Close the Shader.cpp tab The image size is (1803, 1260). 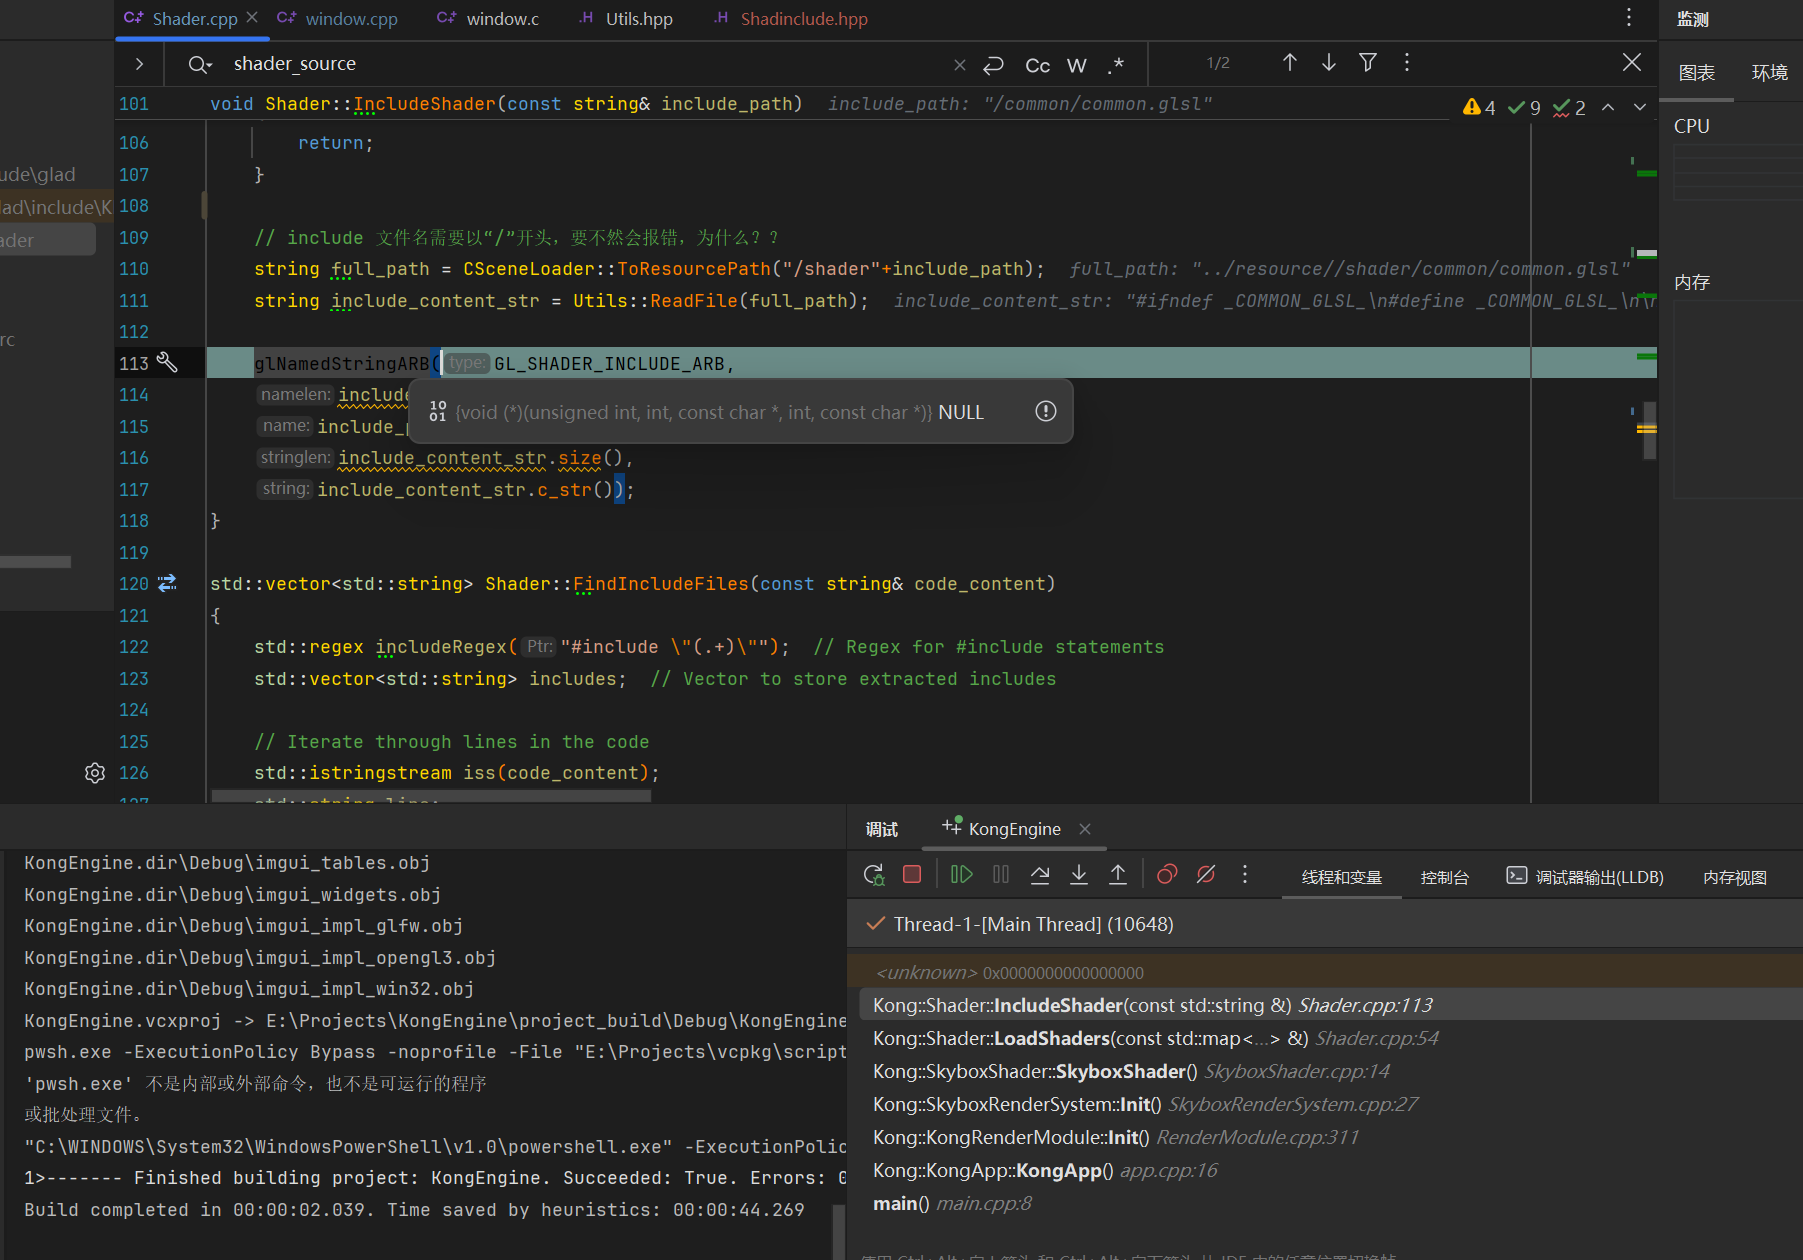coord(252,18)
